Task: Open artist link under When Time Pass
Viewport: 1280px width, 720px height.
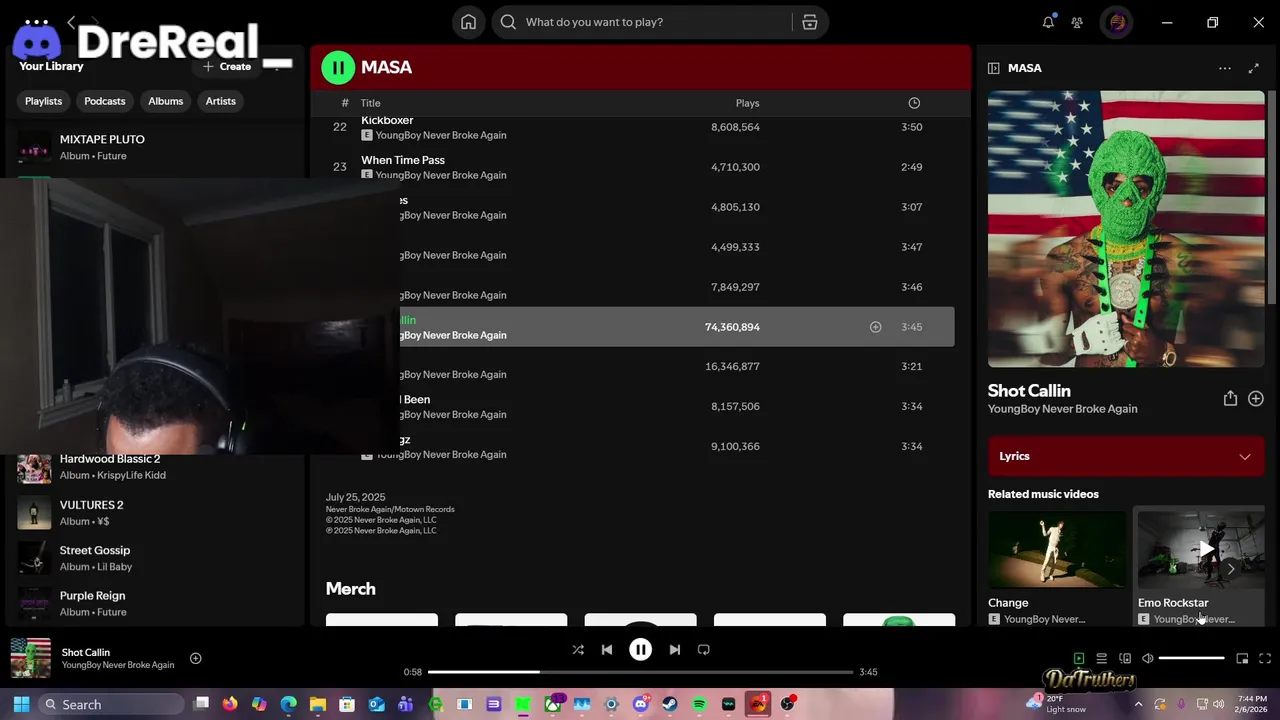Action: pos(441,175)
